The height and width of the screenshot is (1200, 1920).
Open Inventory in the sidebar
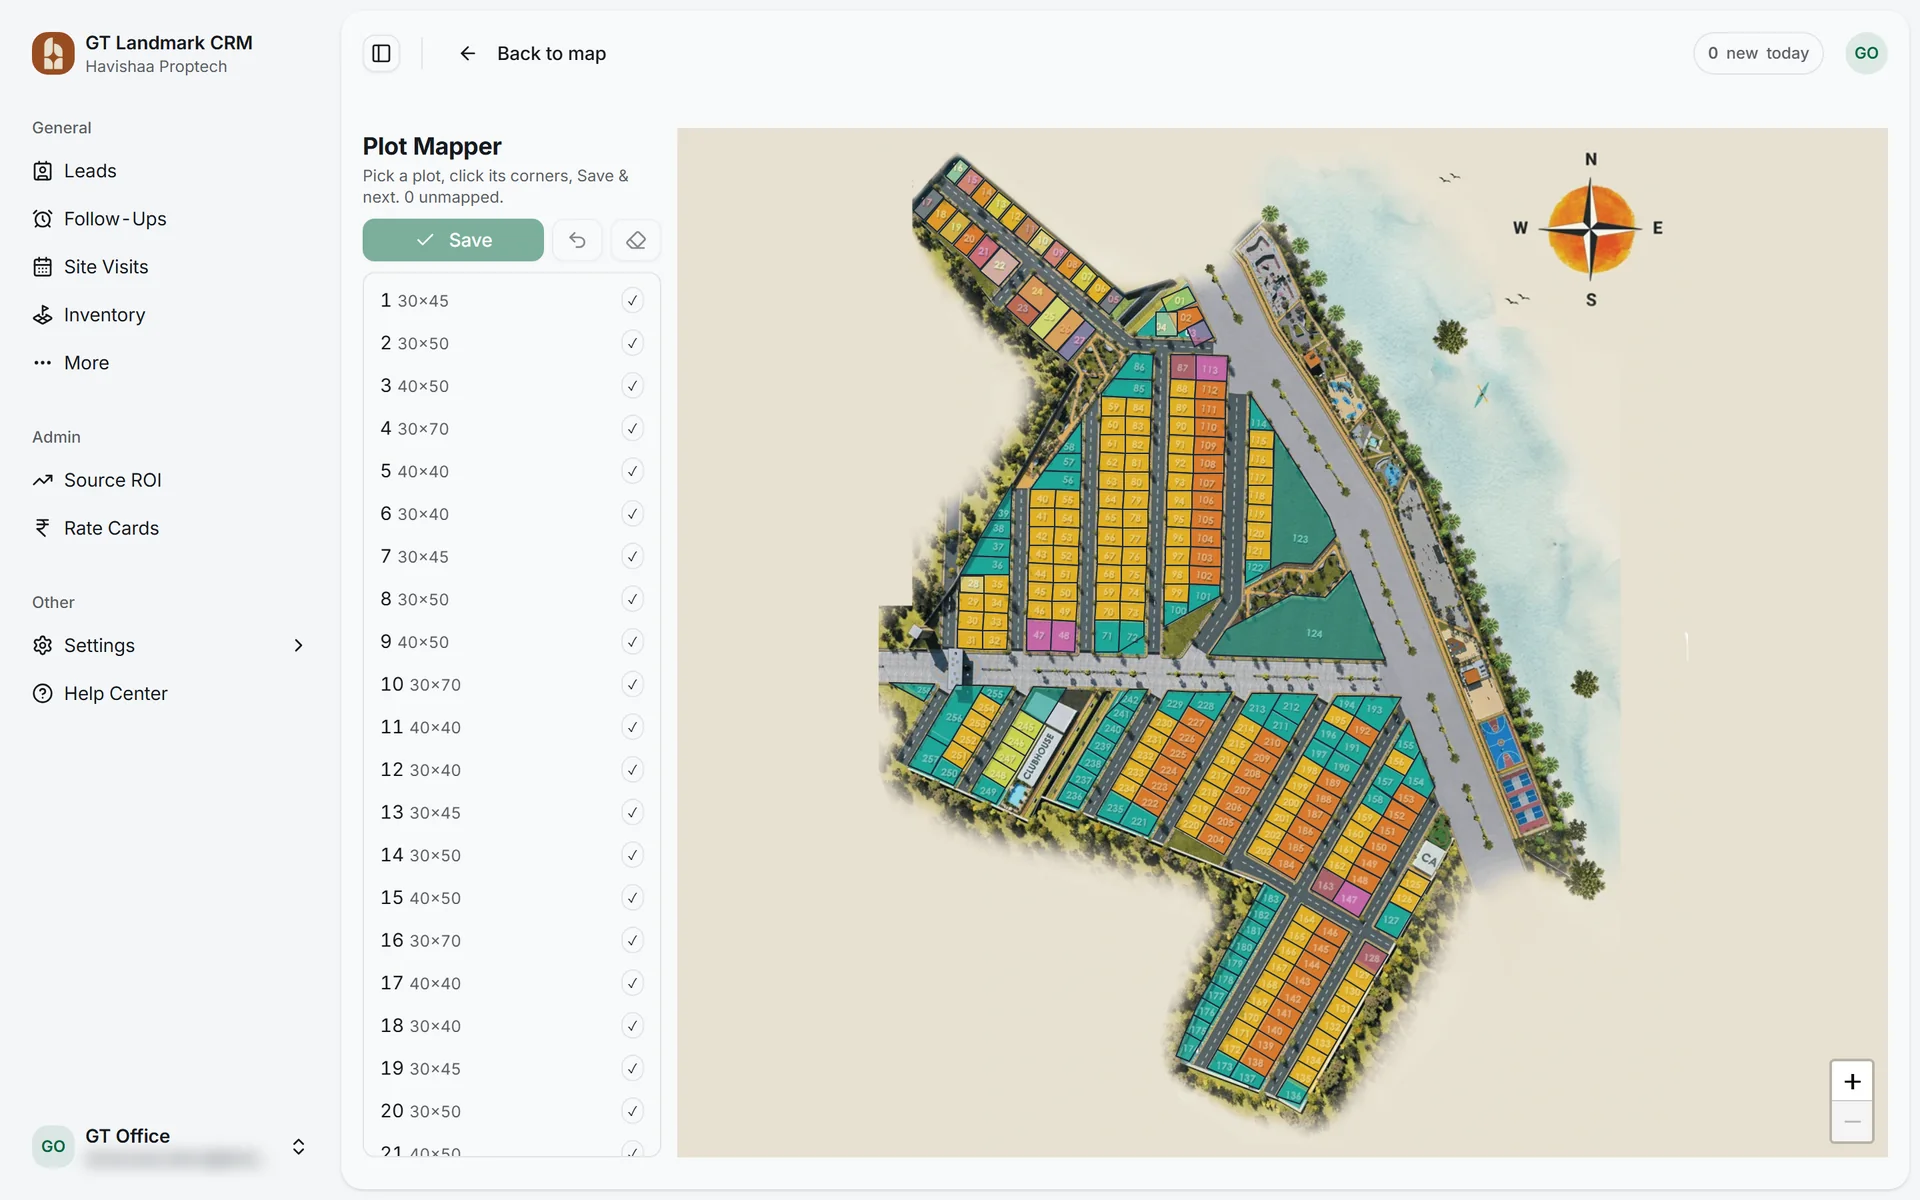pos(104,315)
